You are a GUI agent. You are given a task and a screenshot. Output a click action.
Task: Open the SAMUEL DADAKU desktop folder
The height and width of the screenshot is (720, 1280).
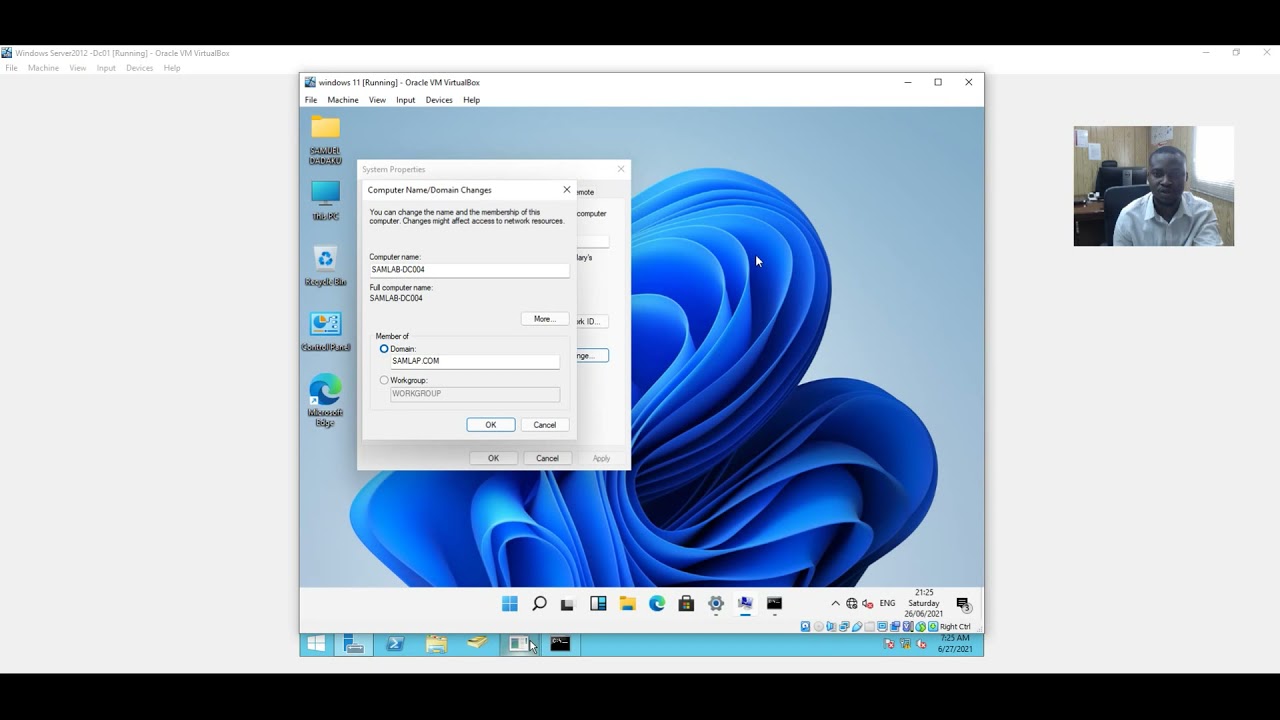pyautogui.click(x=325, y=140)
